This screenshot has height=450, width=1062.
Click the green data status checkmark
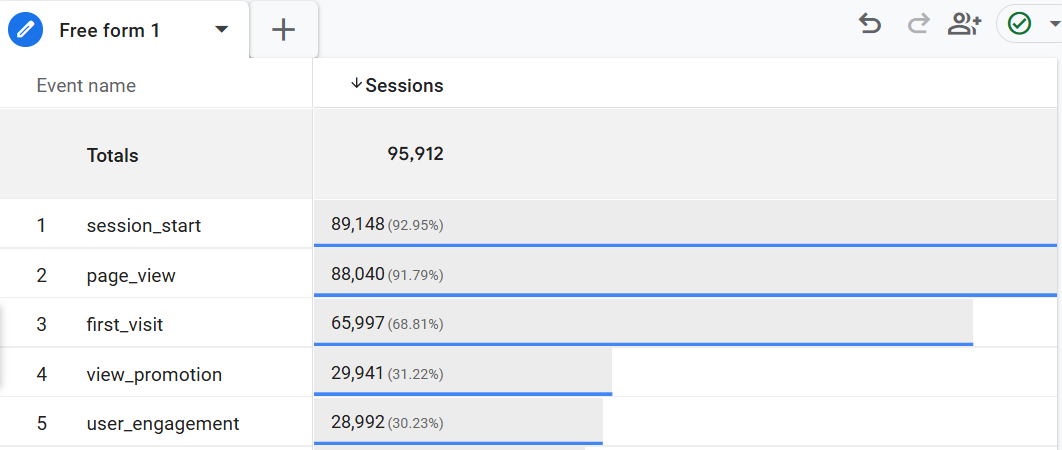[x=1019, y=24]
